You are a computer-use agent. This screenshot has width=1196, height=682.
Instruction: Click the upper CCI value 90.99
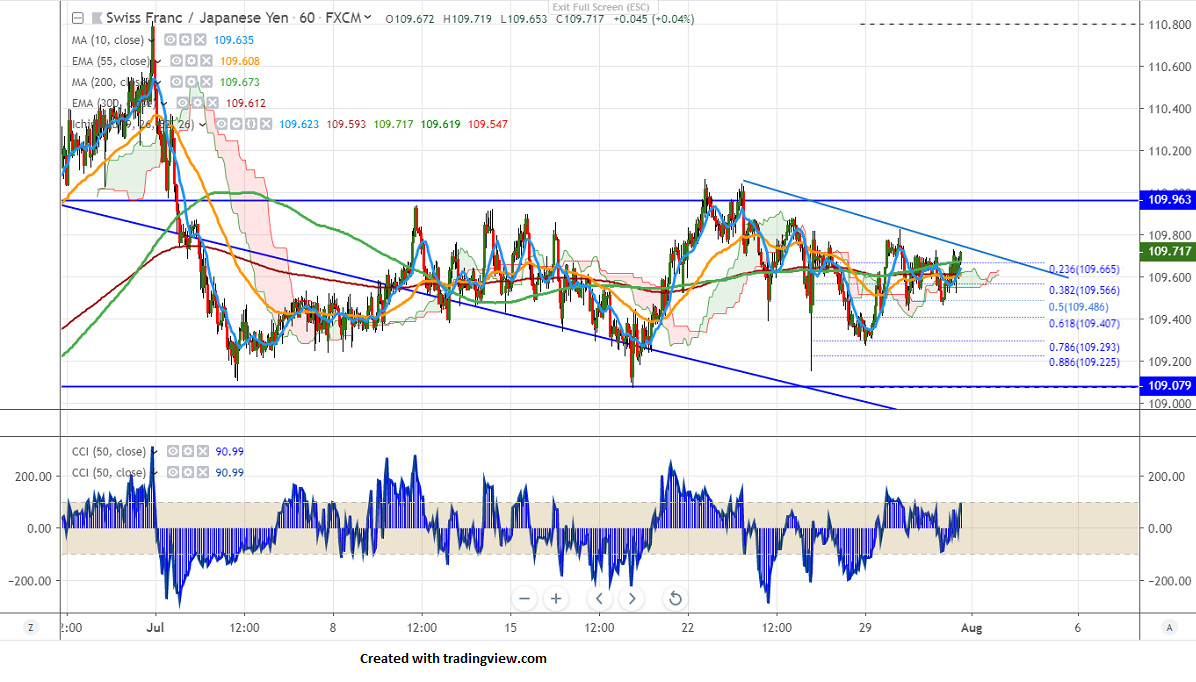click(230, 452)
